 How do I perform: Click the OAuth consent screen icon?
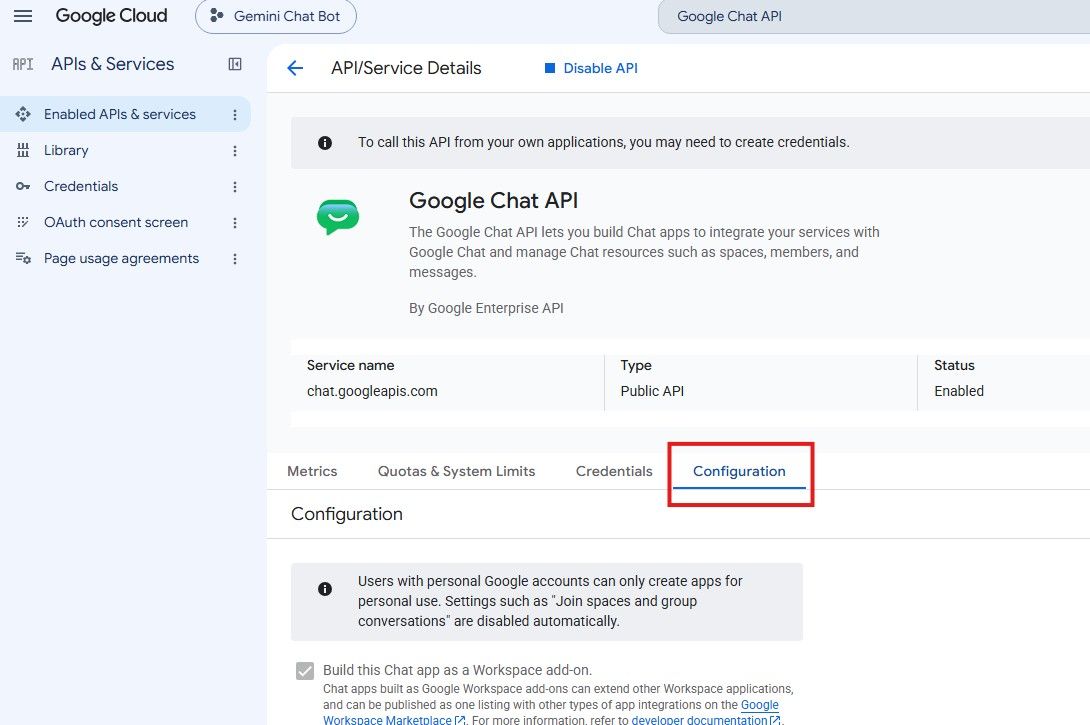coord(23,222)
